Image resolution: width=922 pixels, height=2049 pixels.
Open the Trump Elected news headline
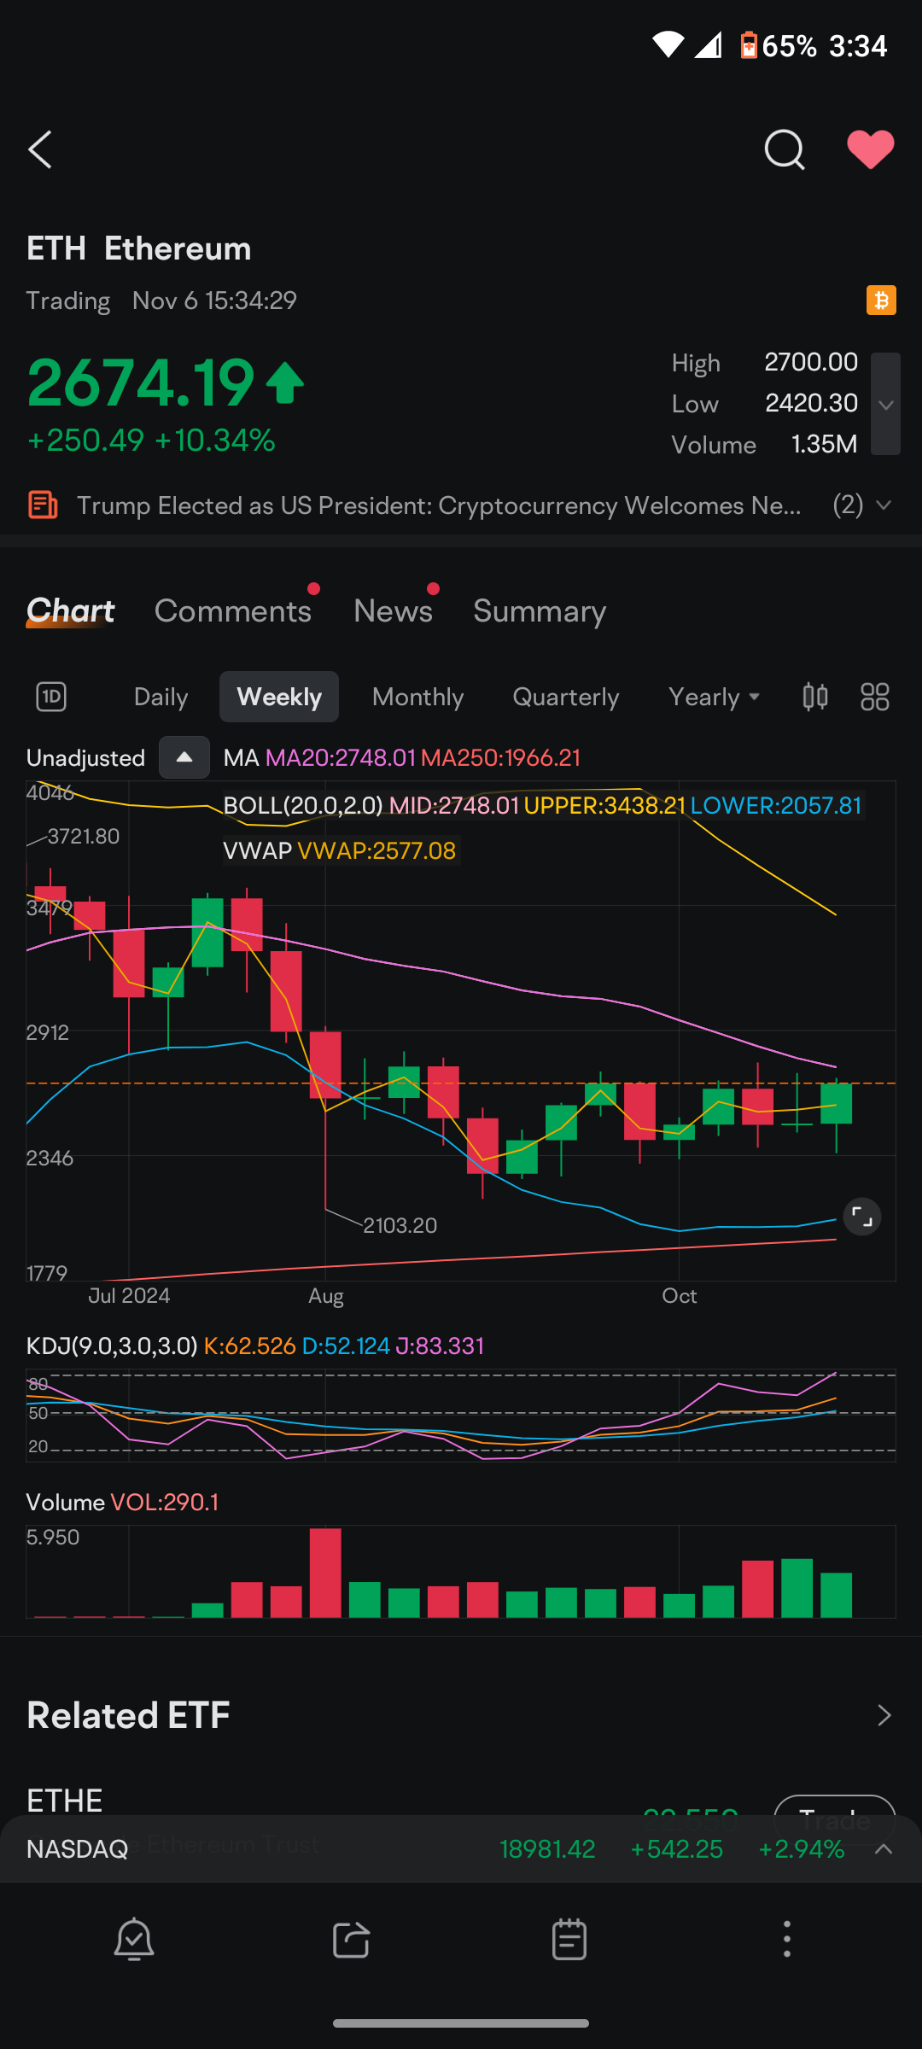(x=439, y=506)
